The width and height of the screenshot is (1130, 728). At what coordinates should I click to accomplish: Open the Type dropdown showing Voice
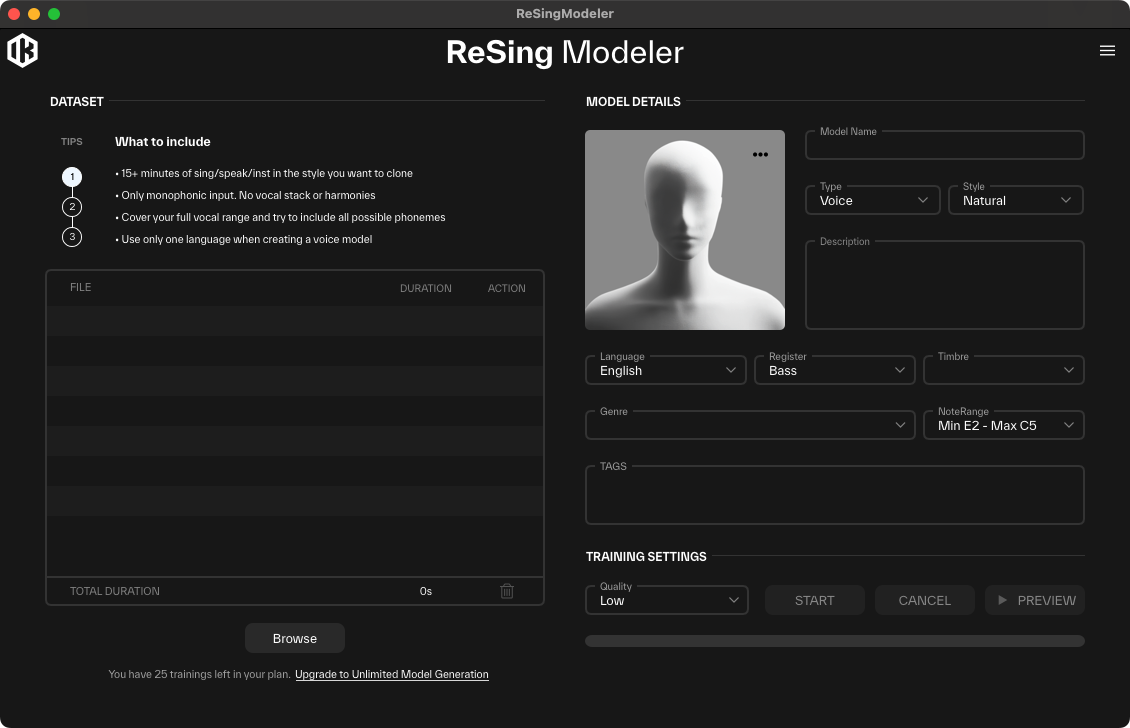tap(872, 200)
